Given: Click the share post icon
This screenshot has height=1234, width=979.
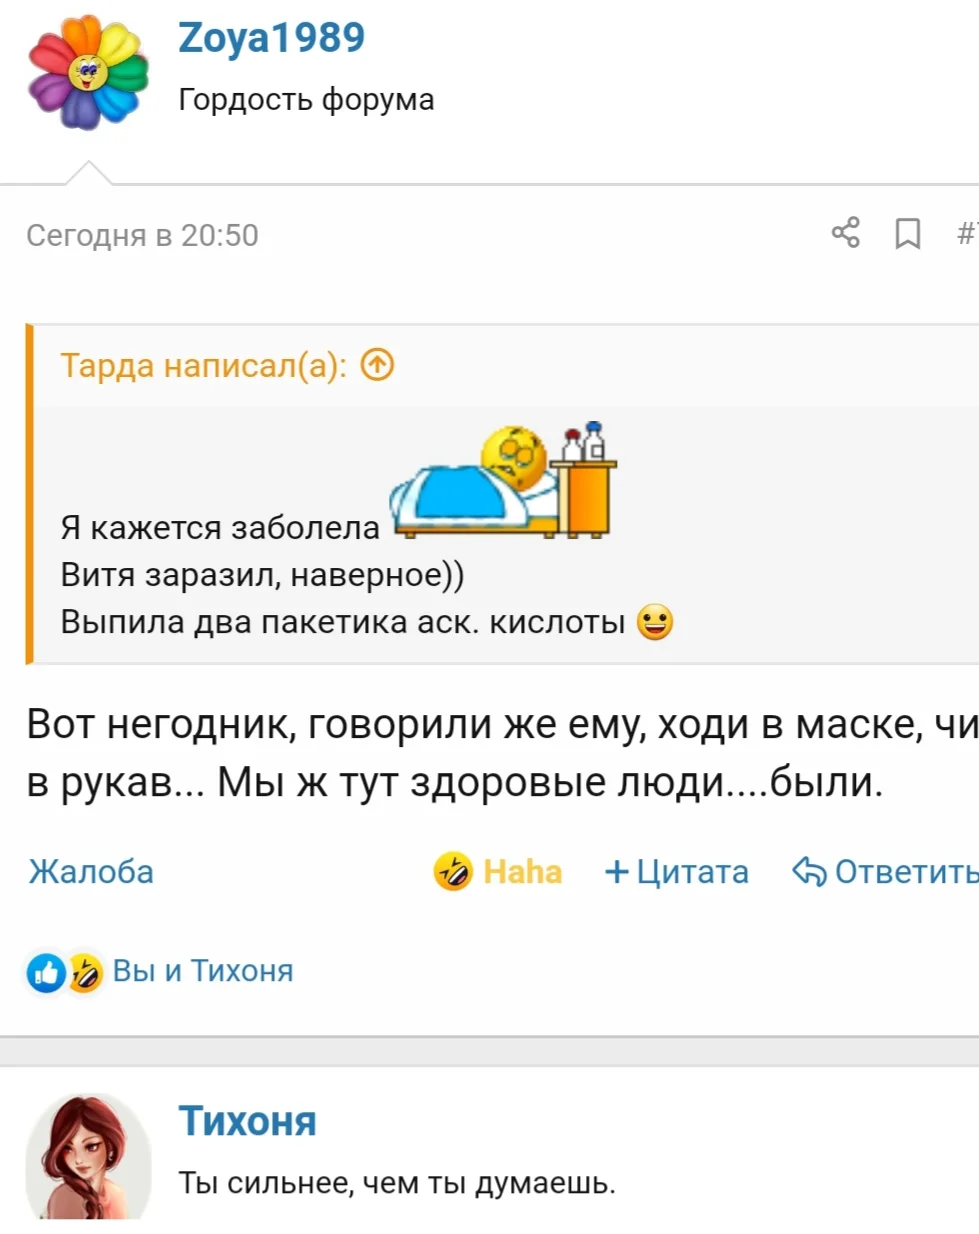Looking at the screenshot, I should point(845,233).
